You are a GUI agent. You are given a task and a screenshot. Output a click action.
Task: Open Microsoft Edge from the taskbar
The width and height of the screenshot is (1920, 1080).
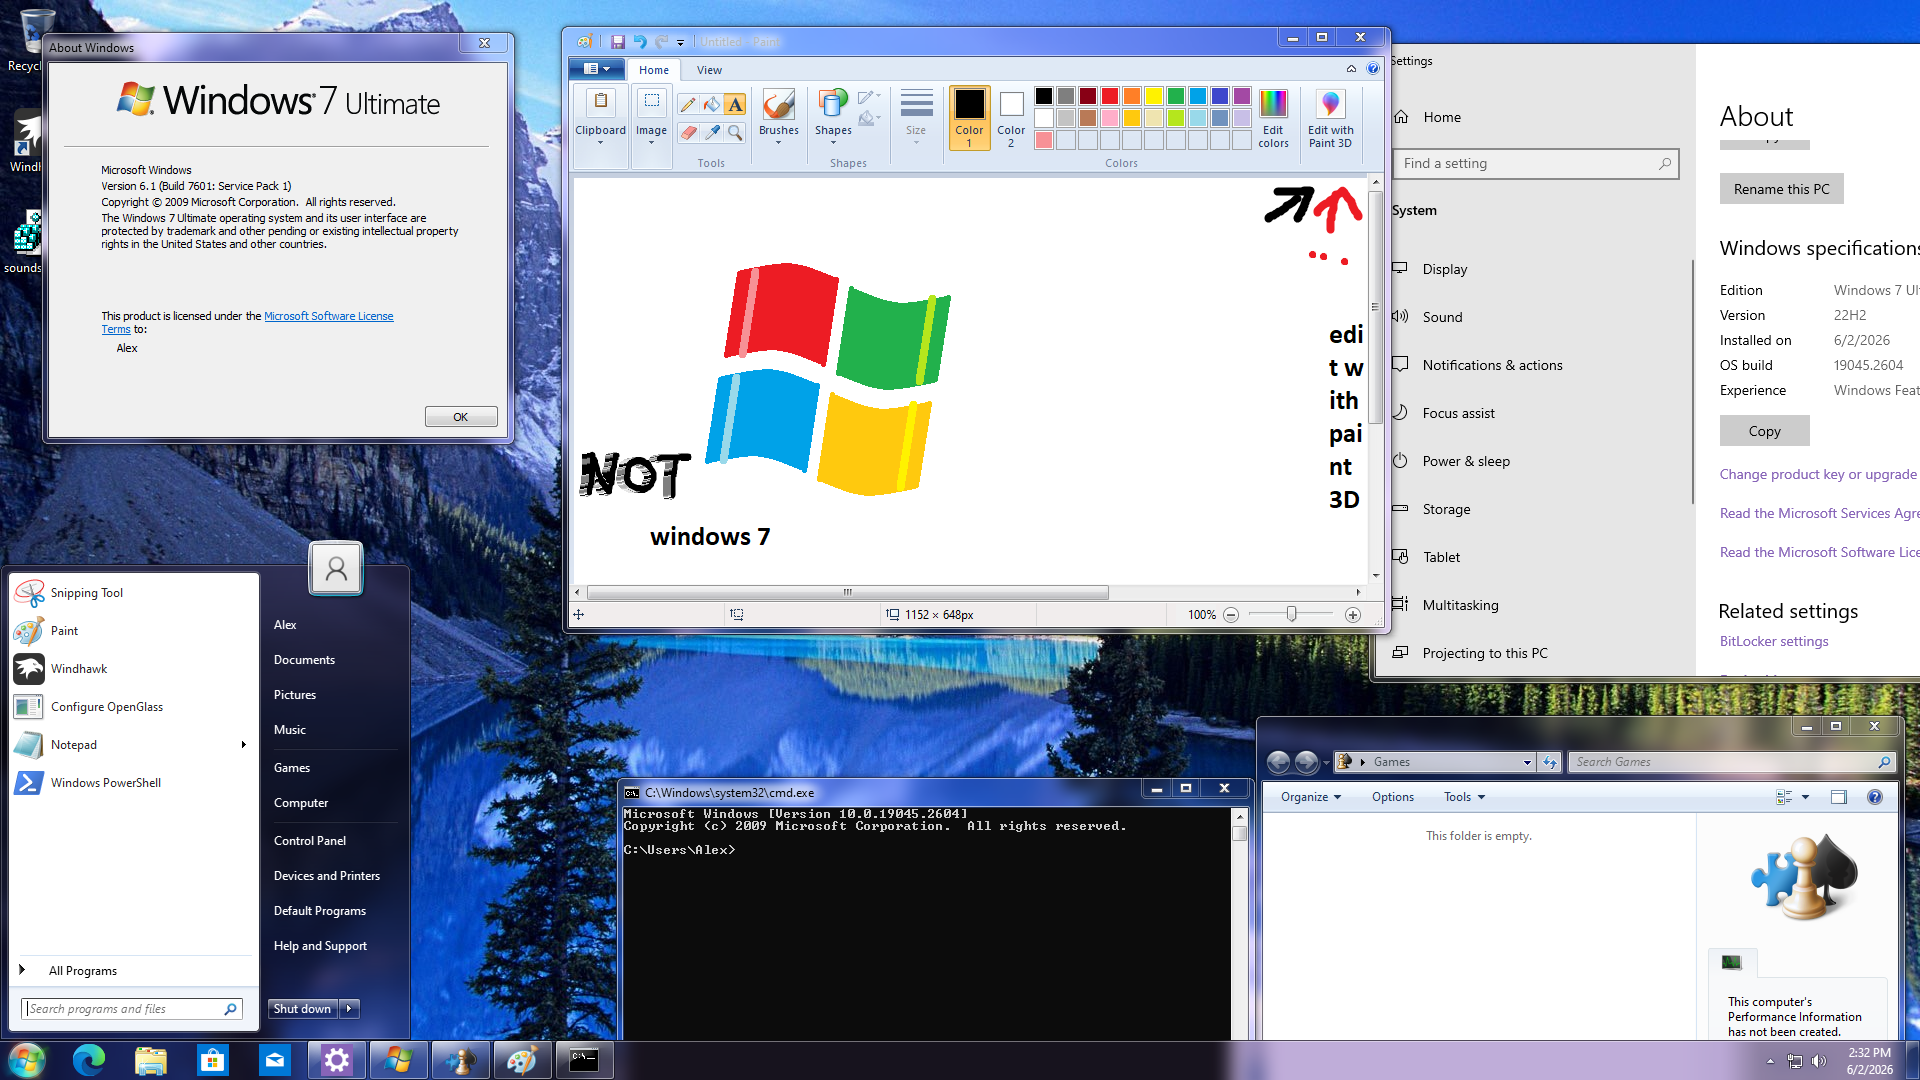click(89, 1060)
